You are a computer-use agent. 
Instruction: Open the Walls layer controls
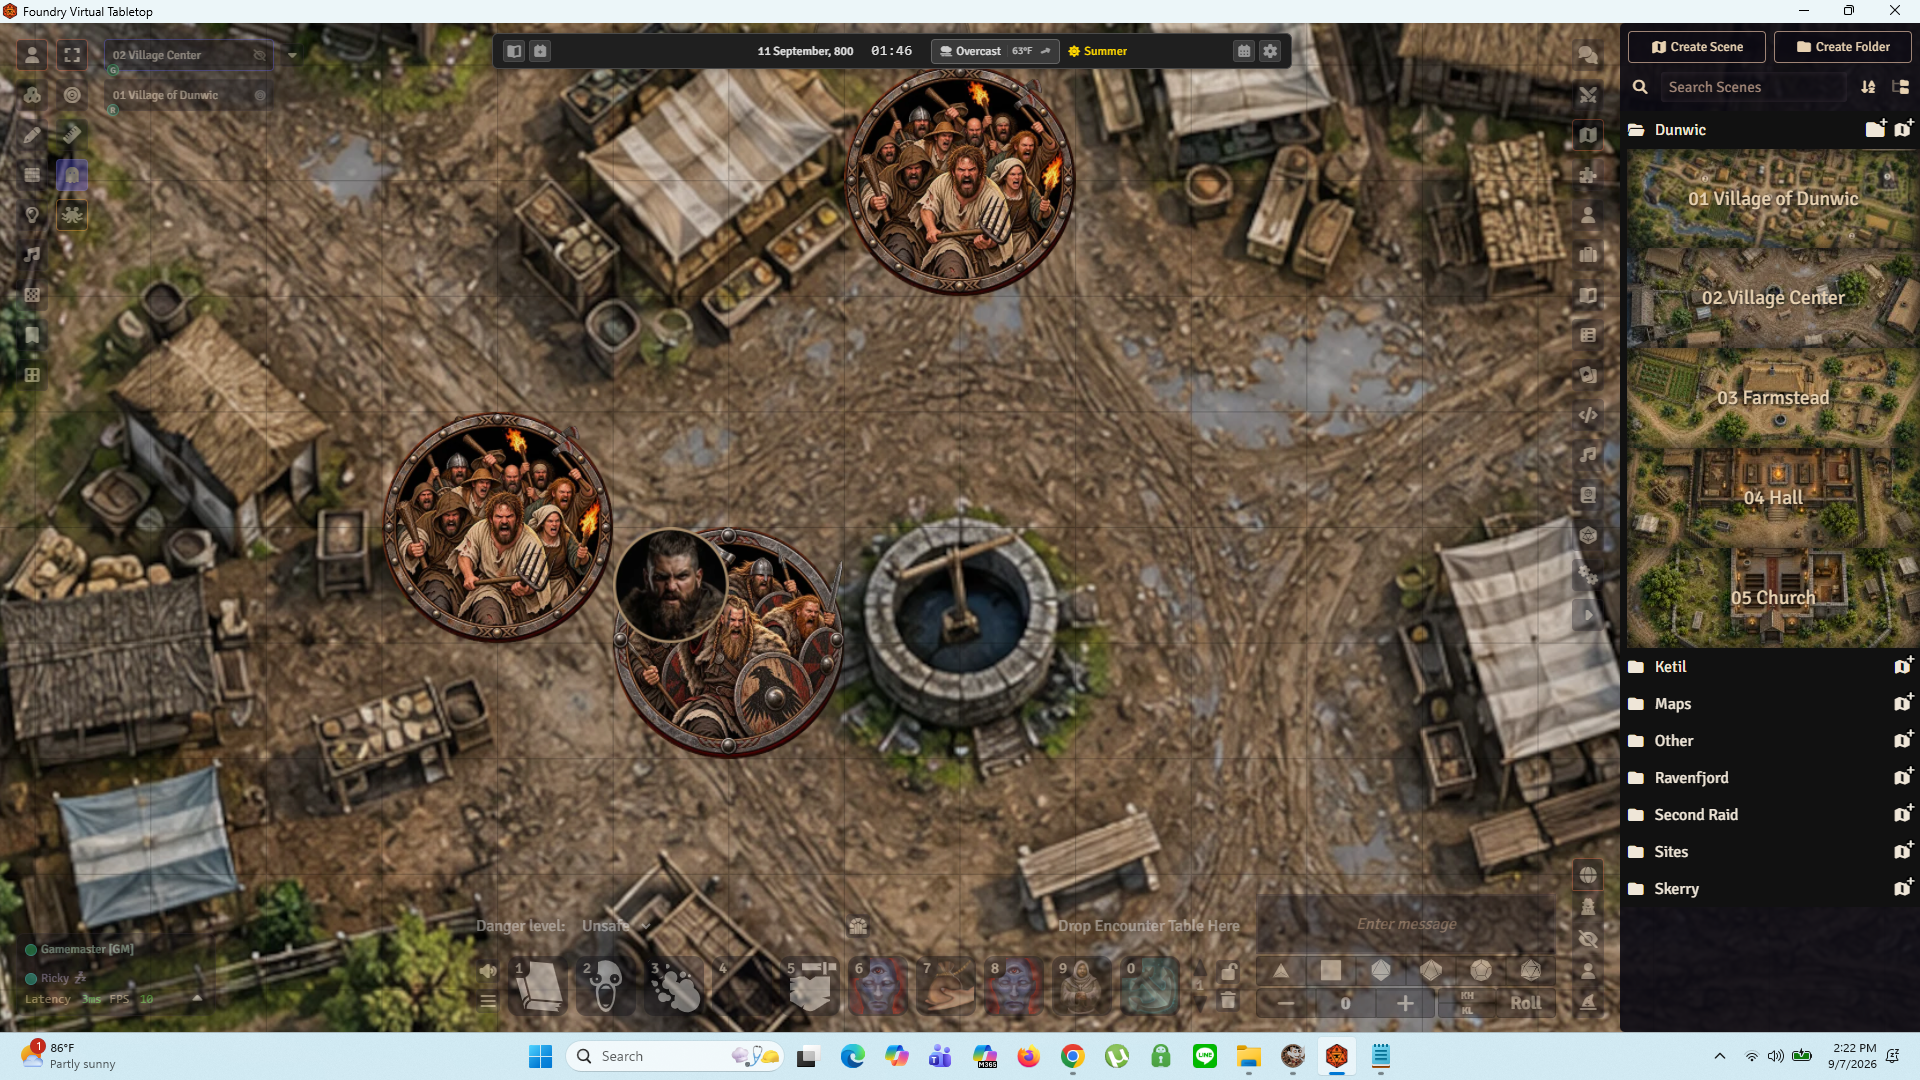[x=32, y=175]
